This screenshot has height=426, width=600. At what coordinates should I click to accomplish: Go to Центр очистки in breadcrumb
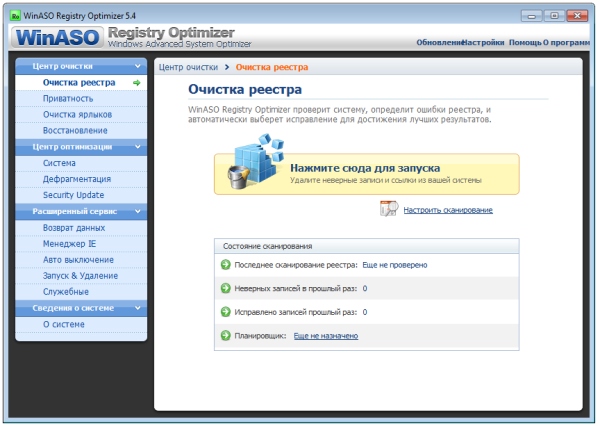point(191,67)
